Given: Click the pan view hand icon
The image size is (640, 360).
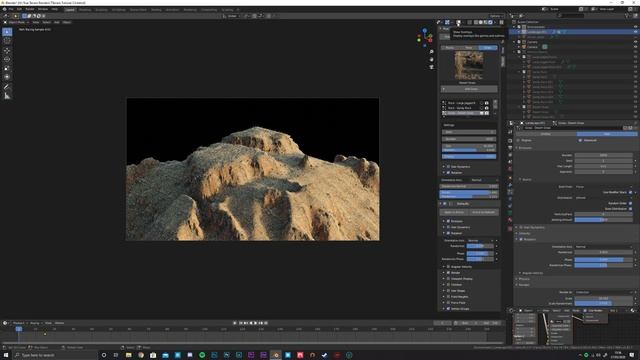Looking at the screenshot, I should (x=431, y=59).
